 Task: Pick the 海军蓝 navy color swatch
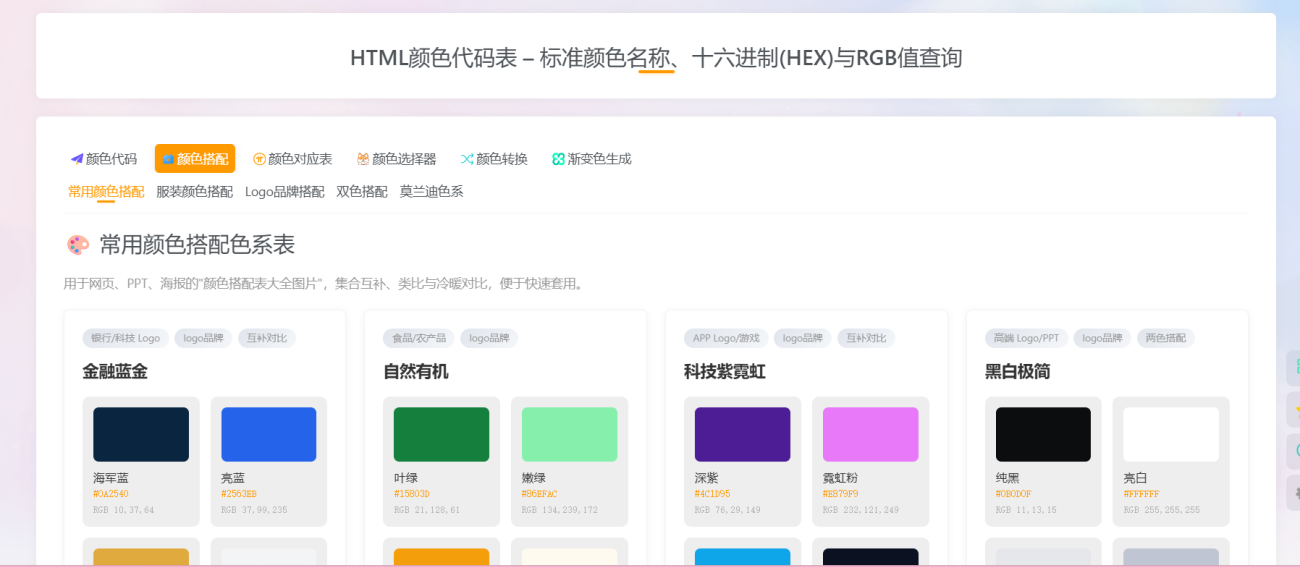click(x=141, y=434)
